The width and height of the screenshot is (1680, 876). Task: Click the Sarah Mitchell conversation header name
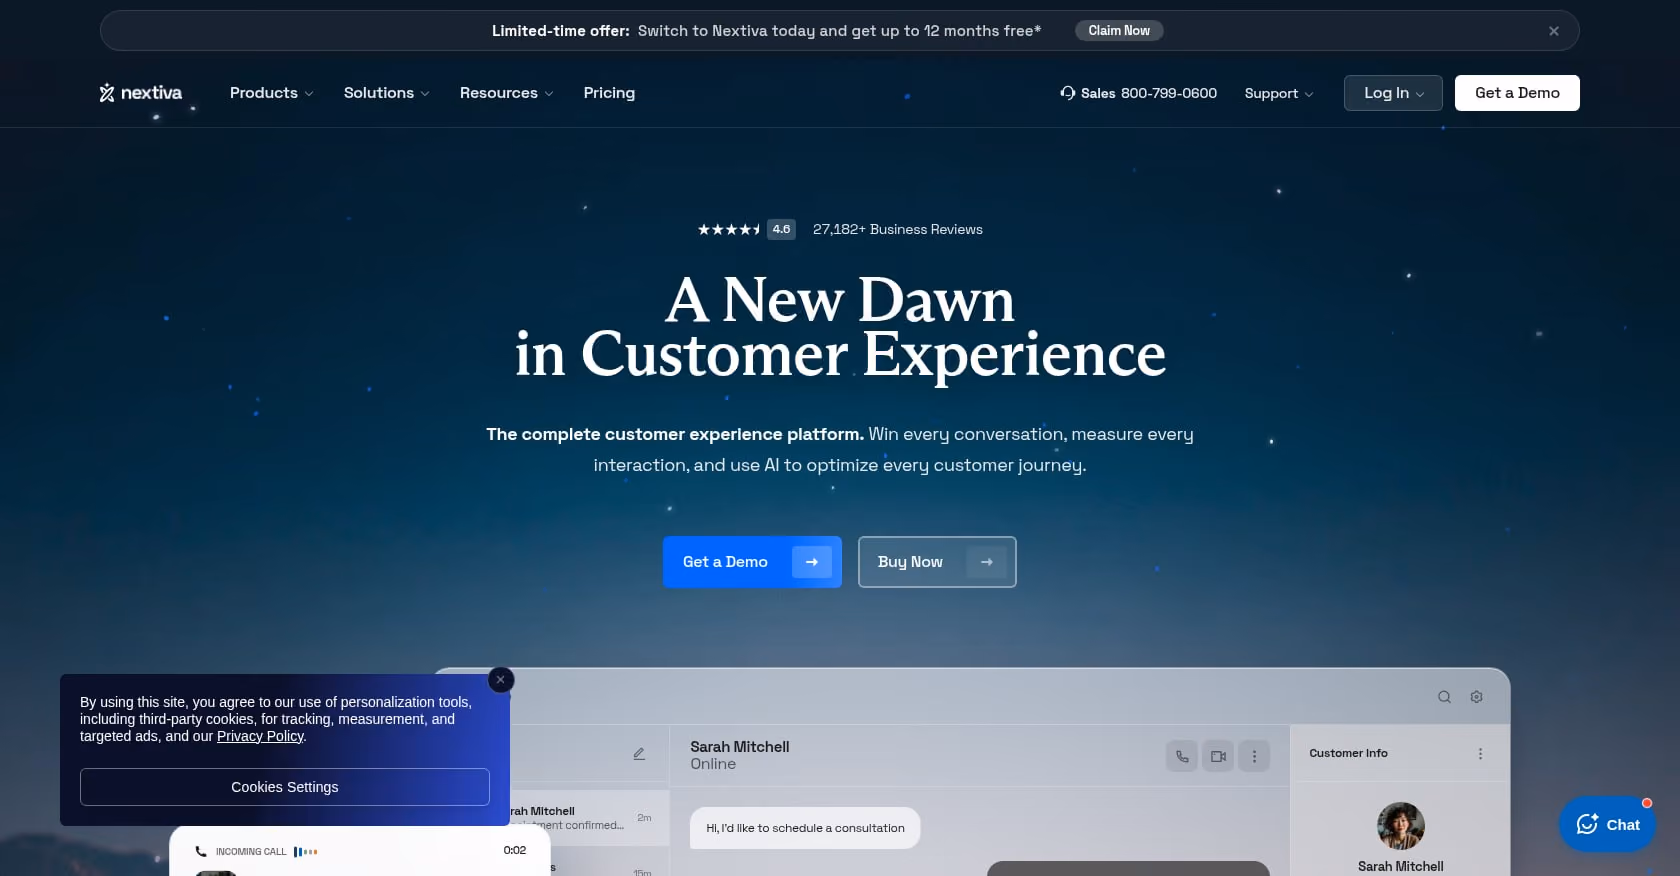(x=740, y=747)
